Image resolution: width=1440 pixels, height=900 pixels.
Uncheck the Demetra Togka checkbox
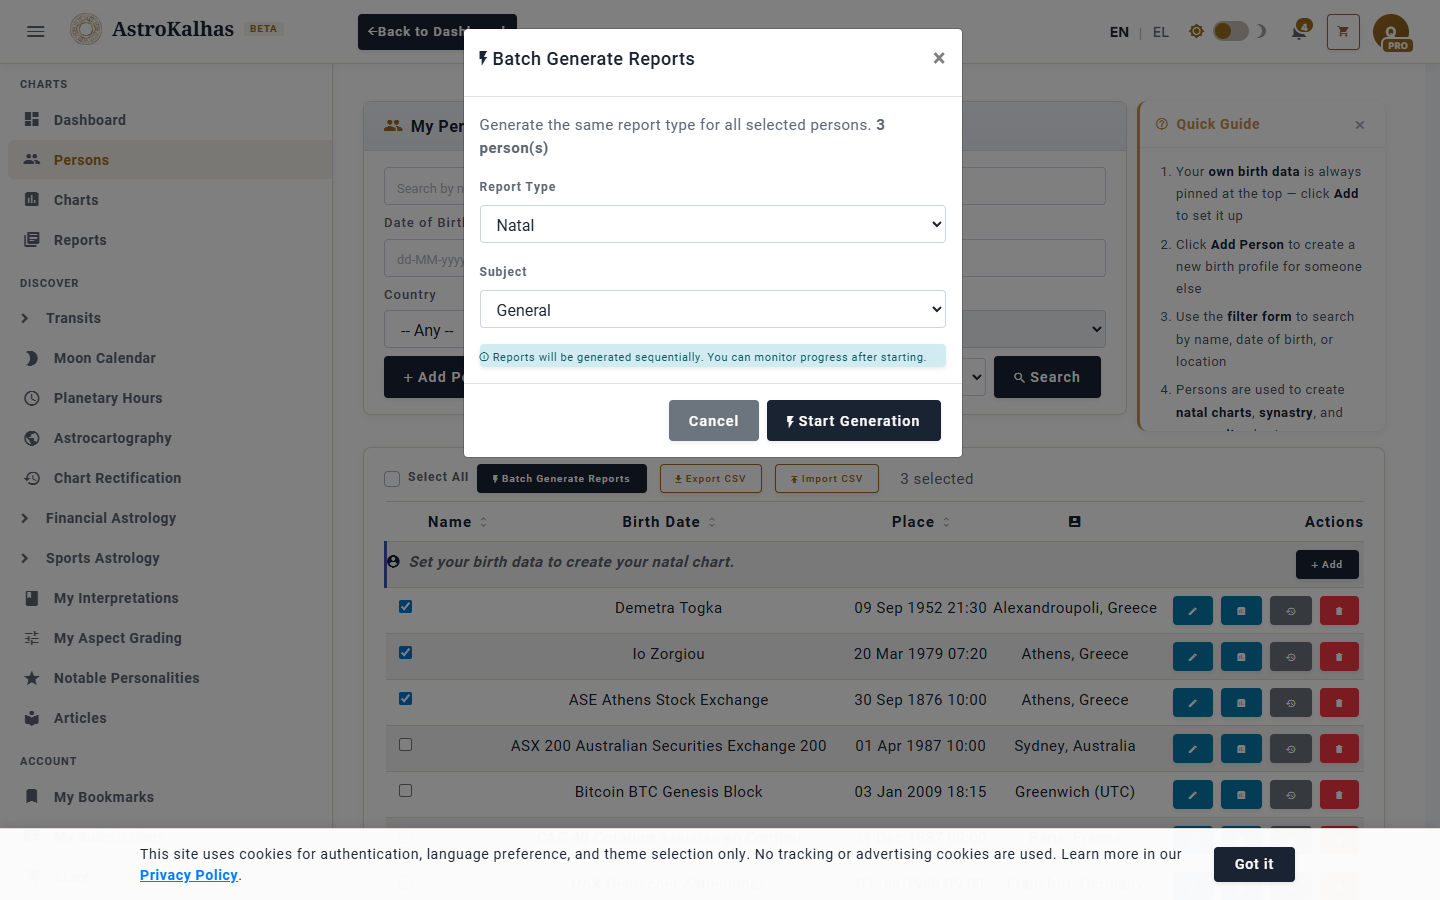[405, 607]
